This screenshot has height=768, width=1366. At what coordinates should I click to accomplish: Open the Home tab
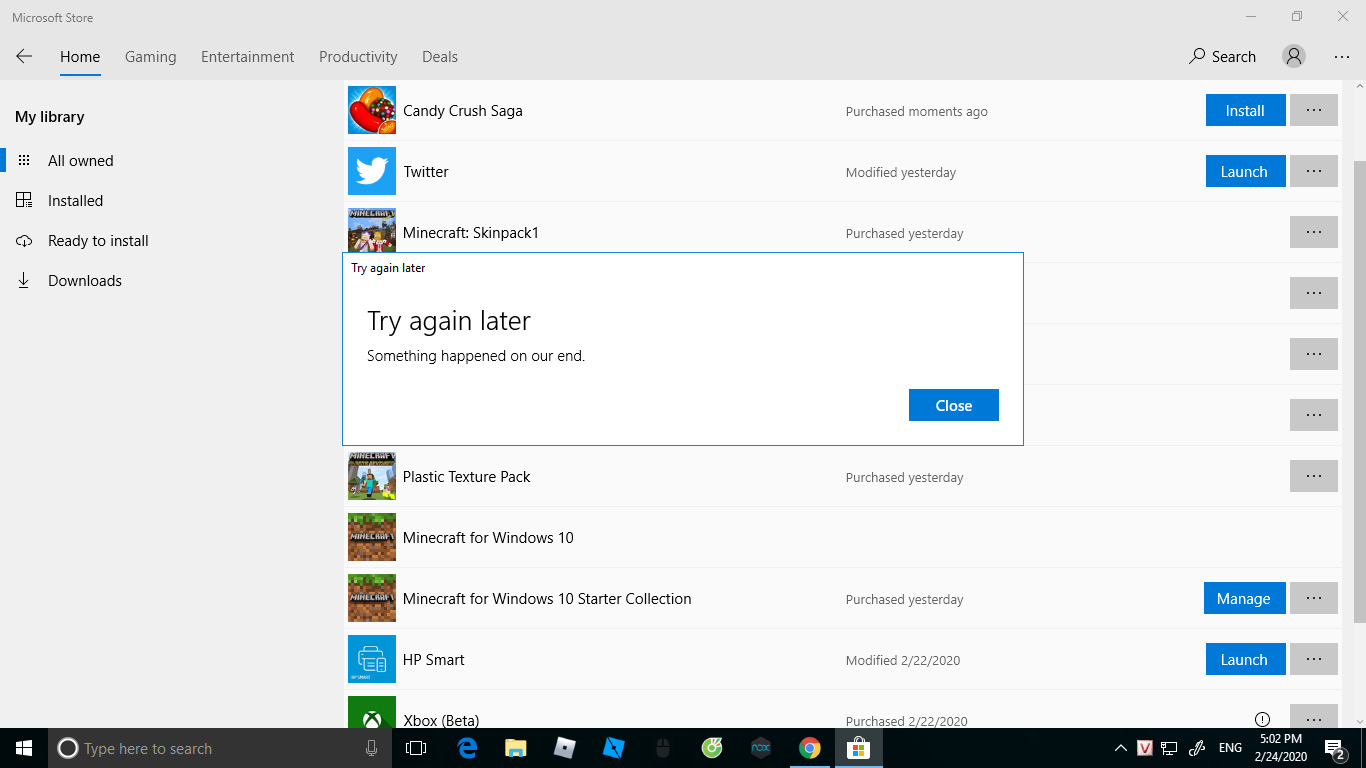point(80,57)
